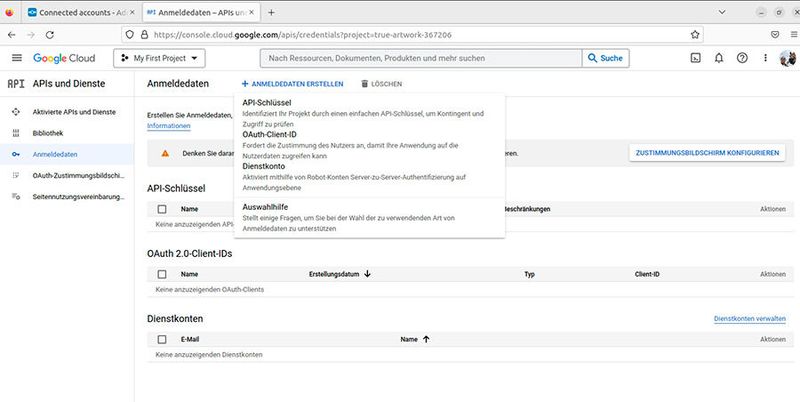Open the notifications bell
The width and height of the screenshot is (800, 402).
click(x=719, y=58)
